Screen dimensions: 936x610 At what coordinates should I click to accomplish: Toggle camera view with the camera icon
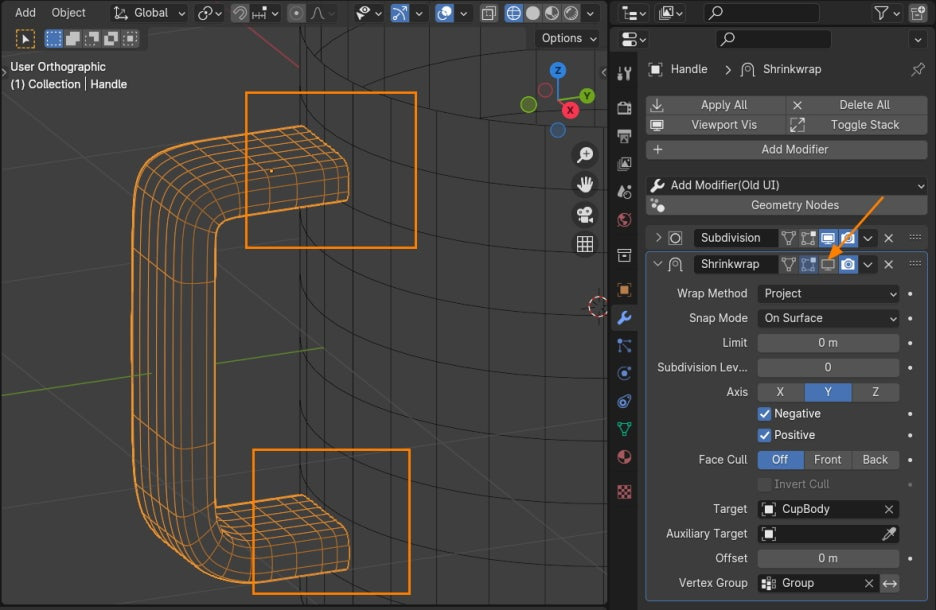[x=585, y=215]
